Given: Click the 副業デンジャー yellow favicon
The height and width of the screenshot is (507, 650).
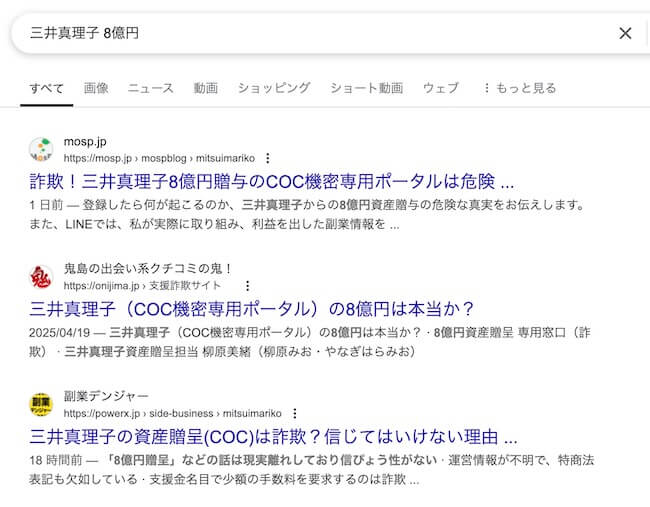Looking at the screenshot, I should pos(41,405).
